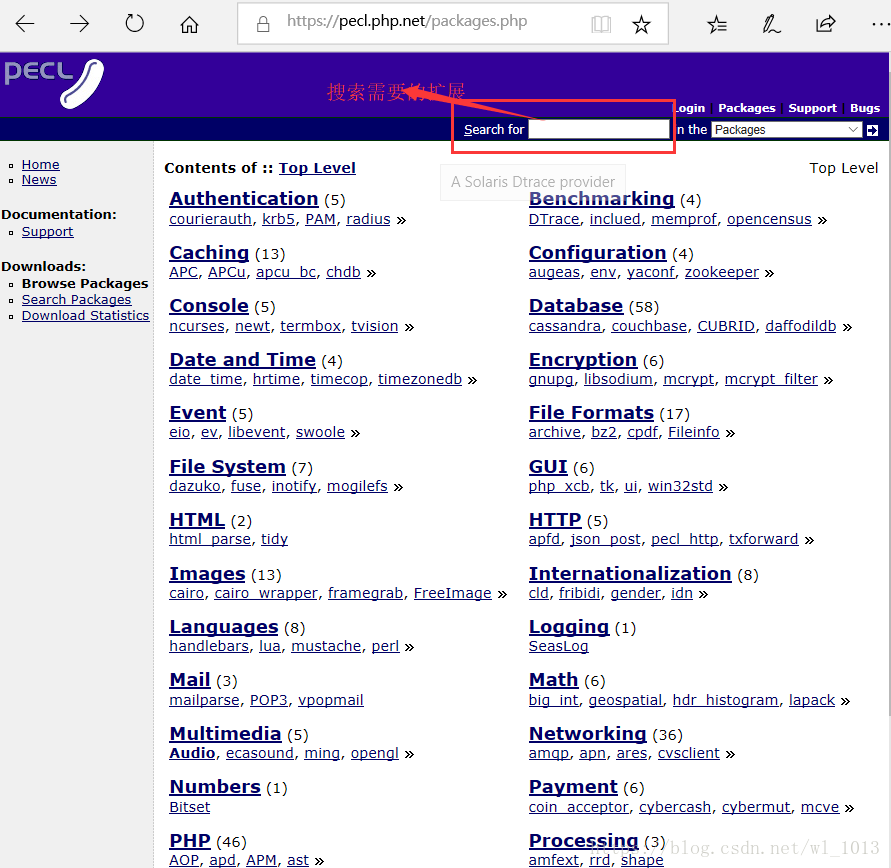Open the browser settings and more menu (three dots)
891x868 pixels.
click(x=880, y=24)
